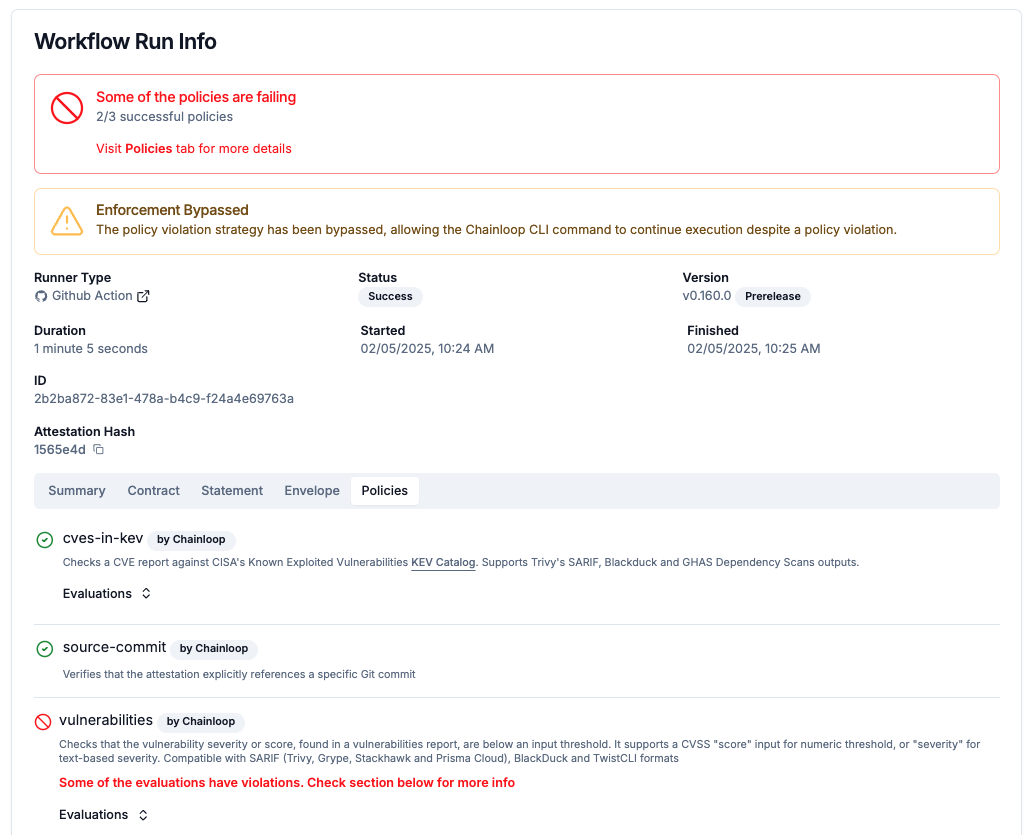Viewport: 1034px width, 835px height.
Task: Expand Evaluations under cves-in-kev policy
Action: pos(107,594)
